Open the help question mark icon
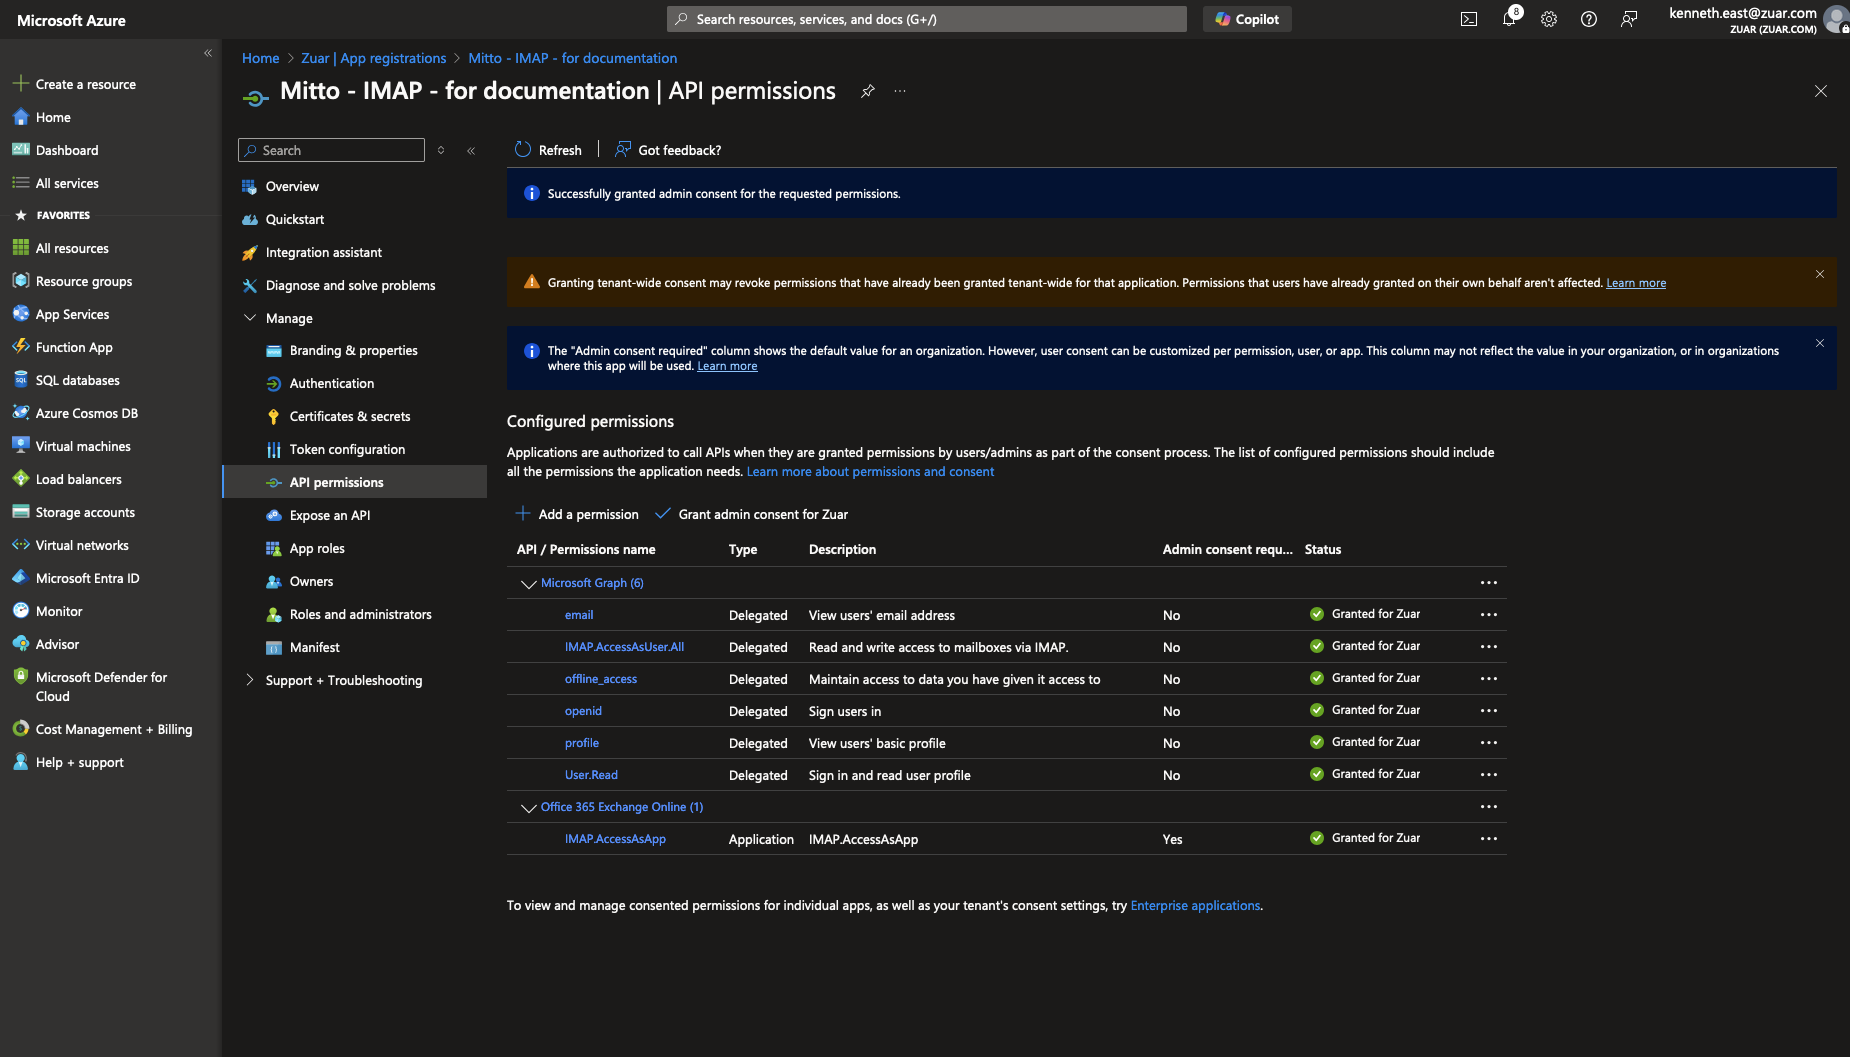This screenshot has height=1057, width=1850. (1589, 19)
